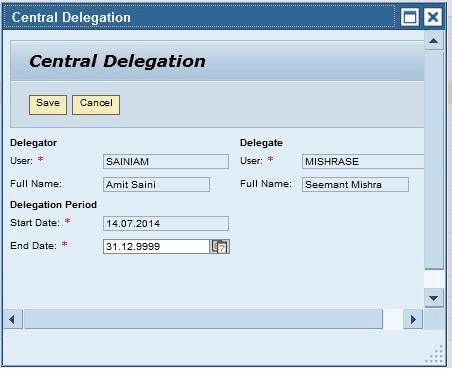Select the Delegator User field SAINIAM
Screen dimensions: 452x369
(166, 162)
